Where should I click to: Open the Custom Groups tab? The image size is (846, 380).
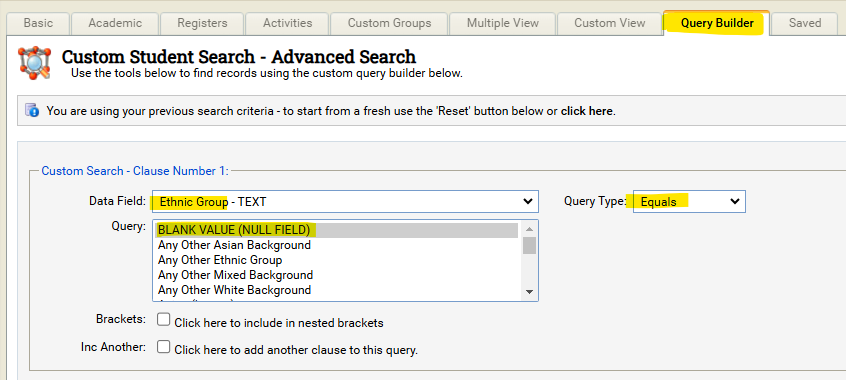(x=389, y=23)
